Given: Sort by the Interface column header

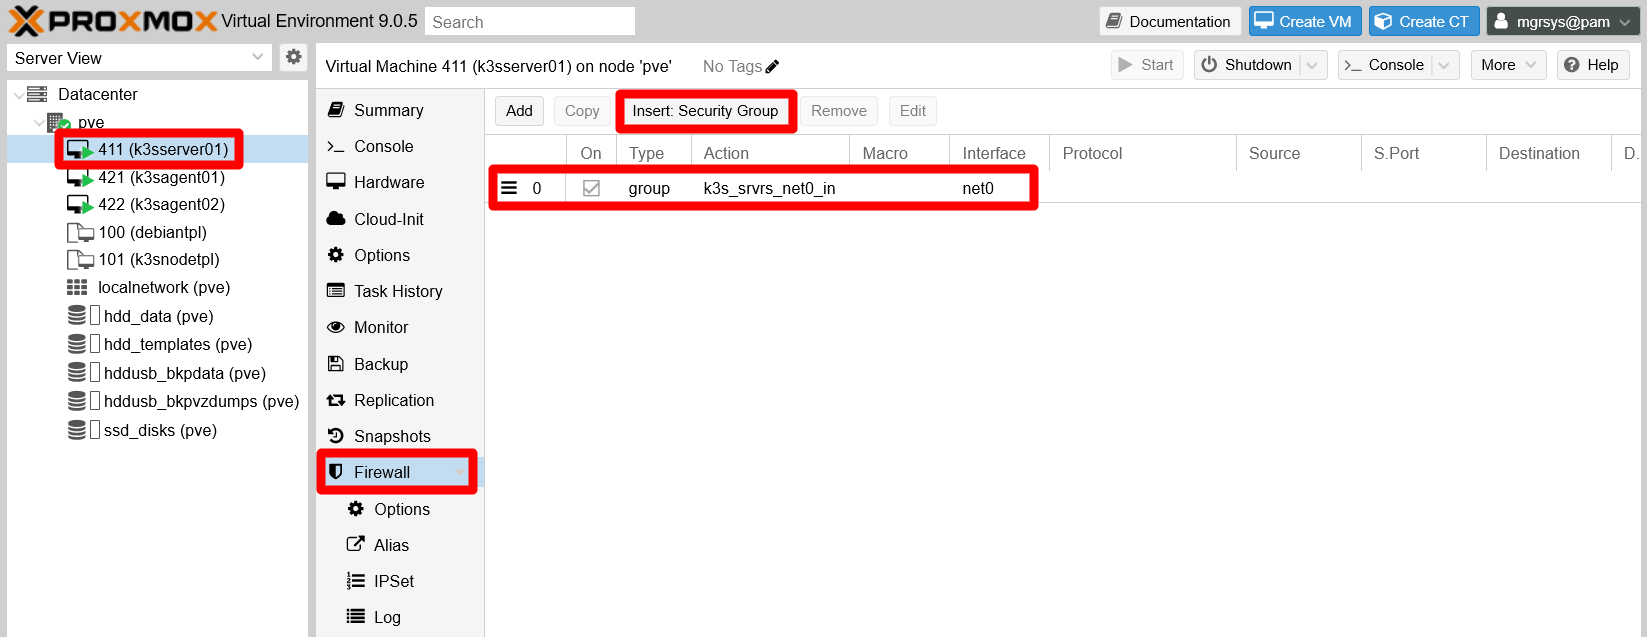Looking at the screenshot, I should pos(999,153).
